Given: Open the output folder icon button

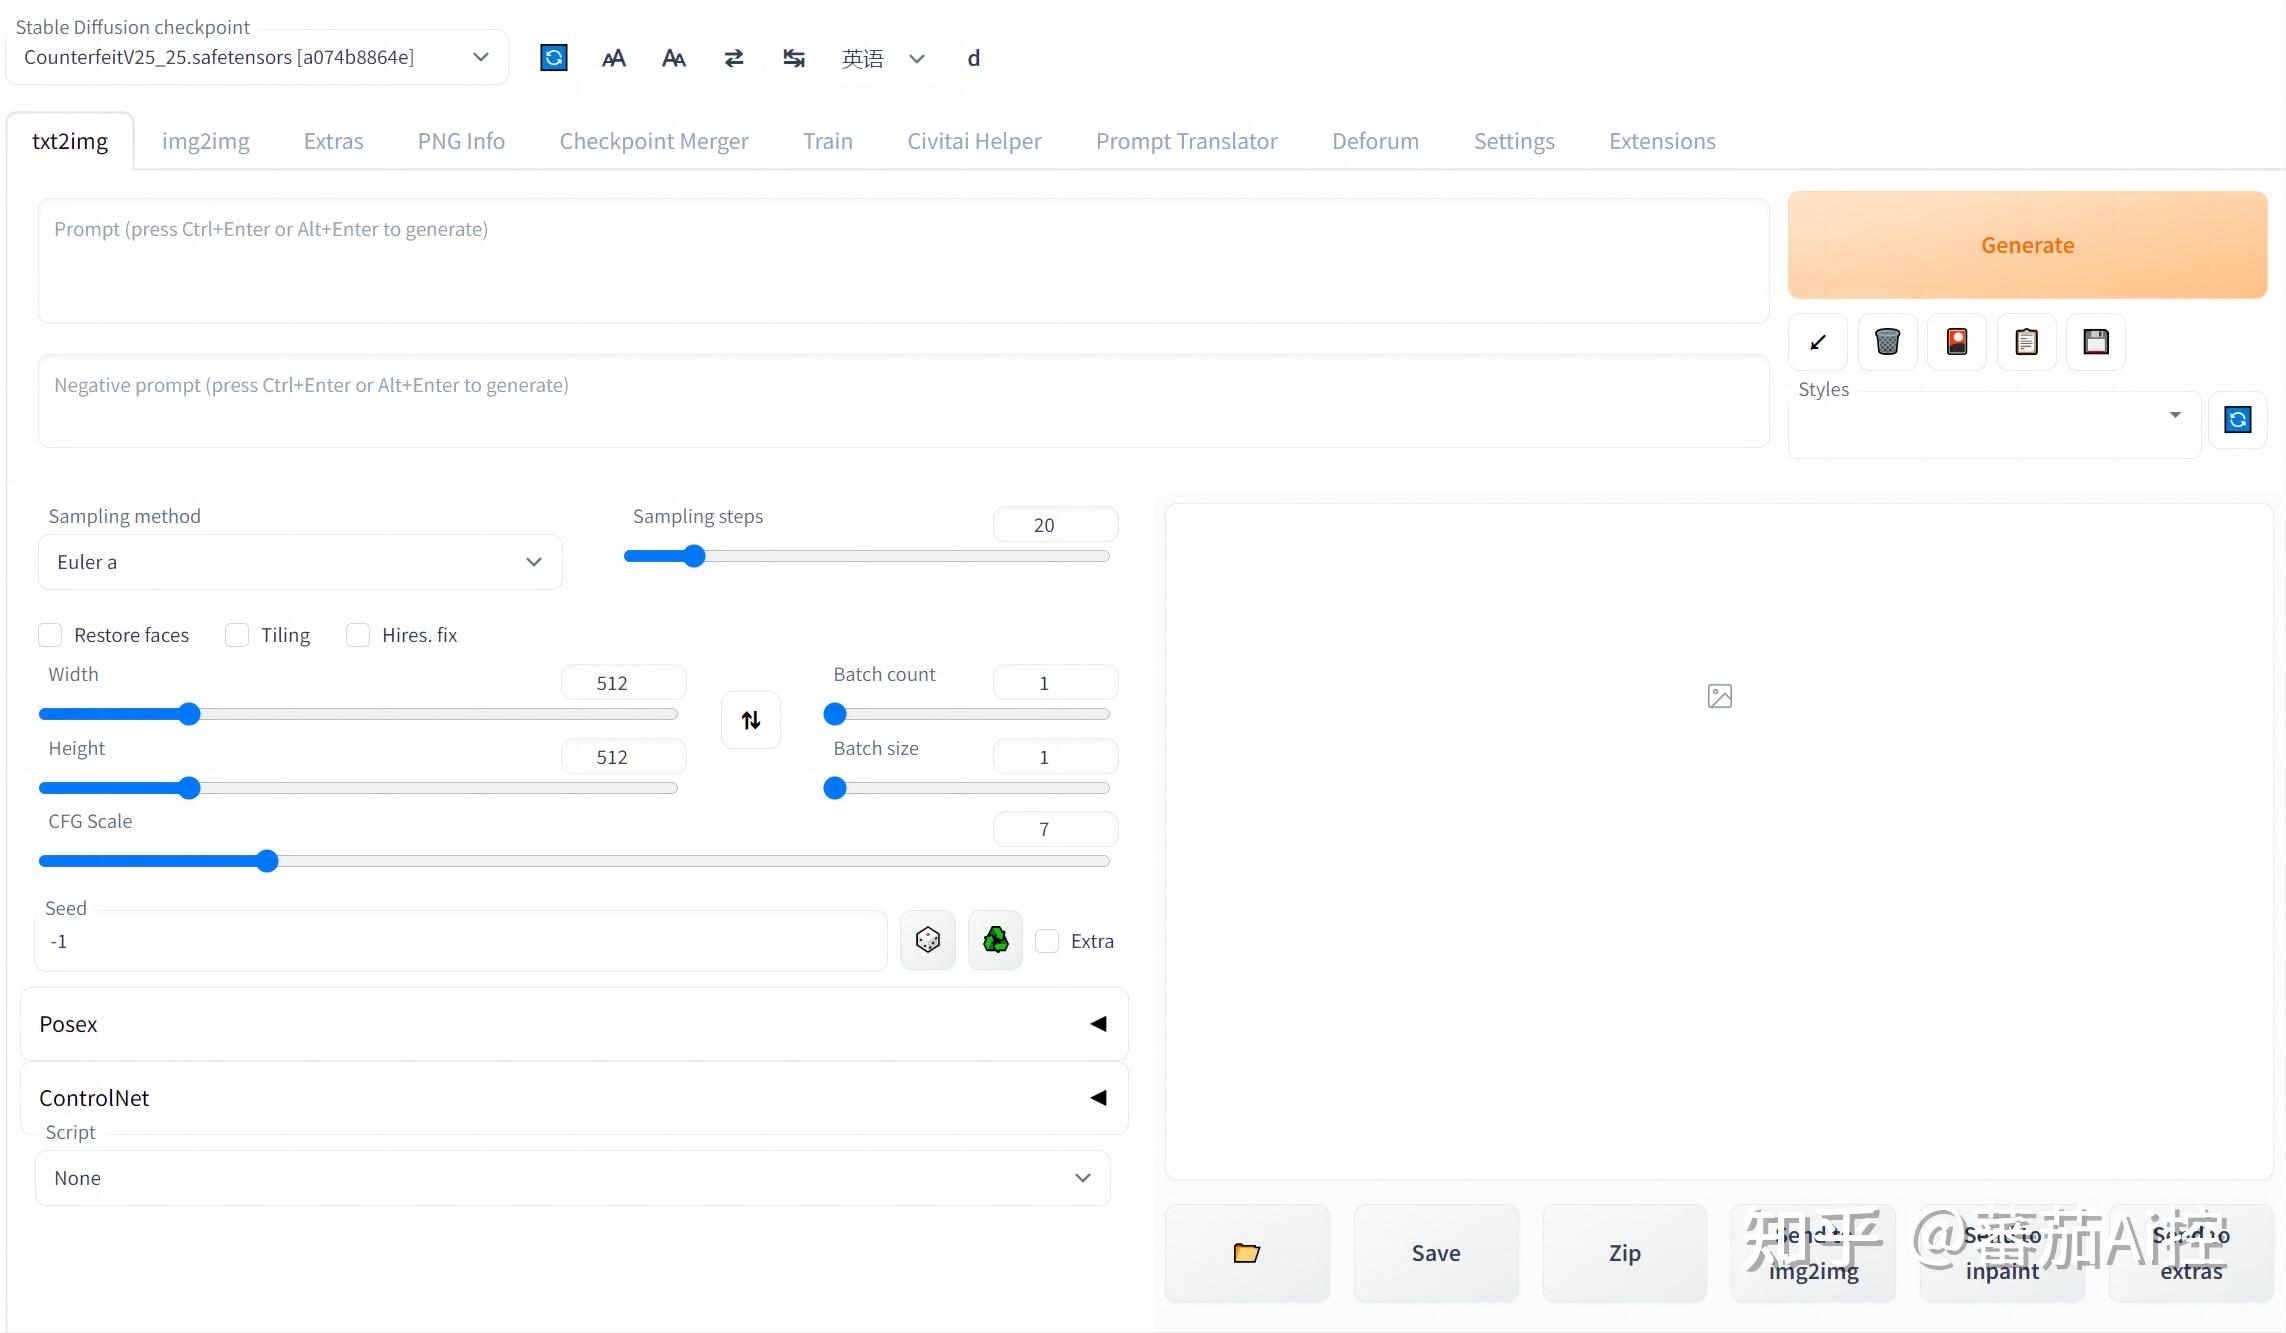Looking at the screenshot, I should [1247, 1253].
